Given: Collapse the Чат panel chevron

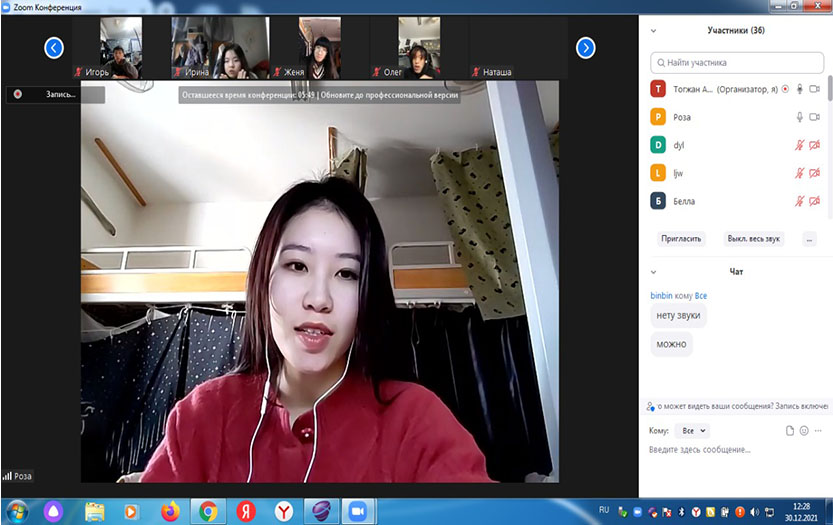Looking at the screenshot, I should (654, 271).
